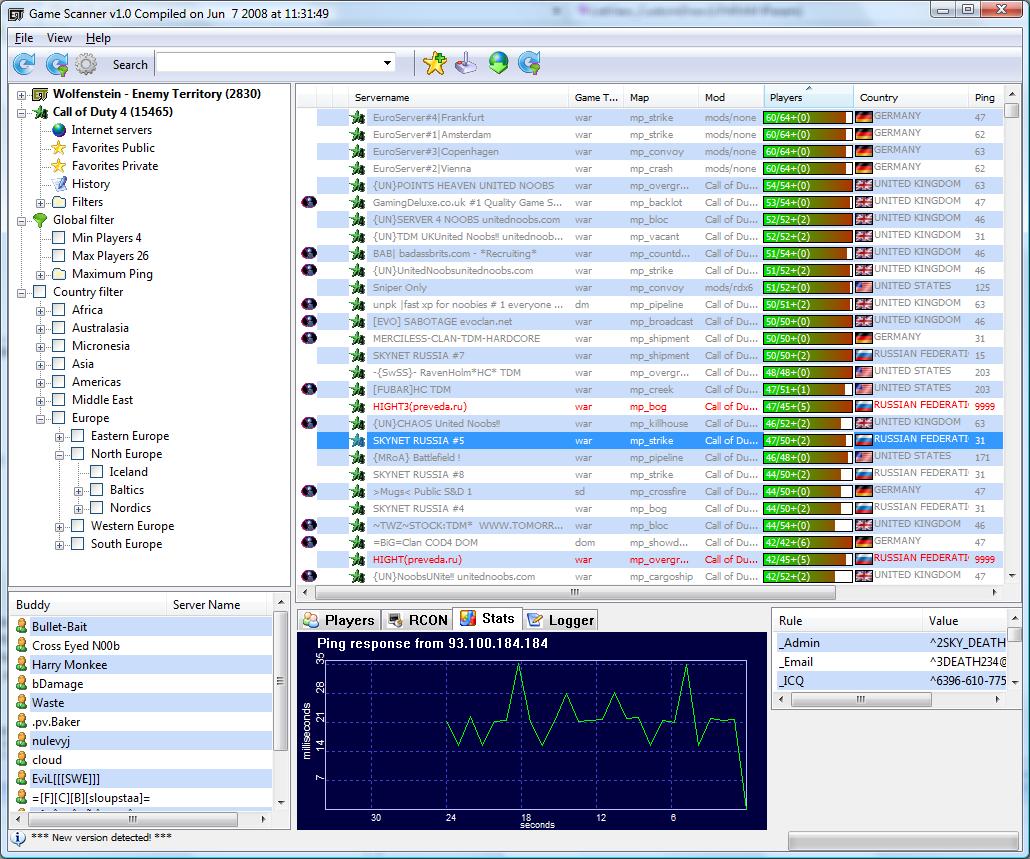Click the dark ball icon on the MERCILESS-CLAN-TDM-HARDCORE row
The width and height of the screenshot is (1030, 859).
[x=309, y=338]
